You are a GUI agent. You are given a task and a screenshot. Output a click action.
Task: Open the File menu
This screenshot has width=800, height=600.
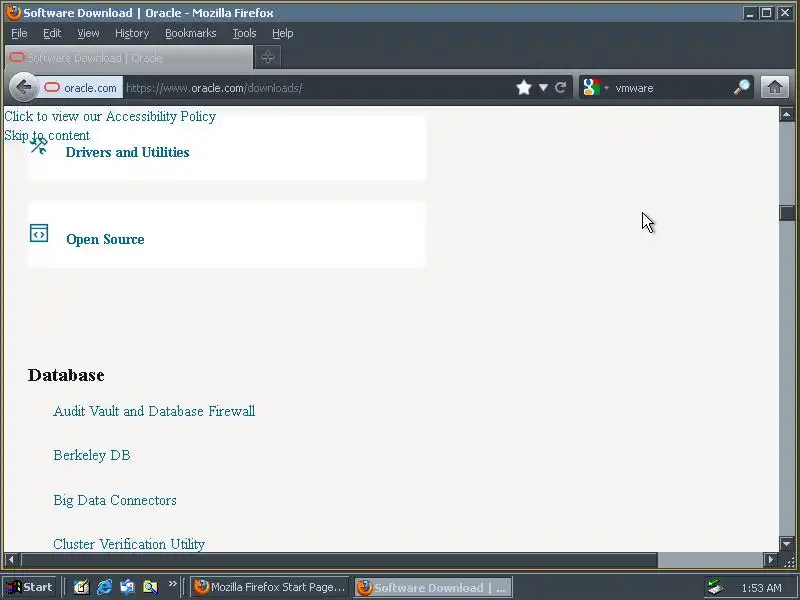click(x=19, y=33)
